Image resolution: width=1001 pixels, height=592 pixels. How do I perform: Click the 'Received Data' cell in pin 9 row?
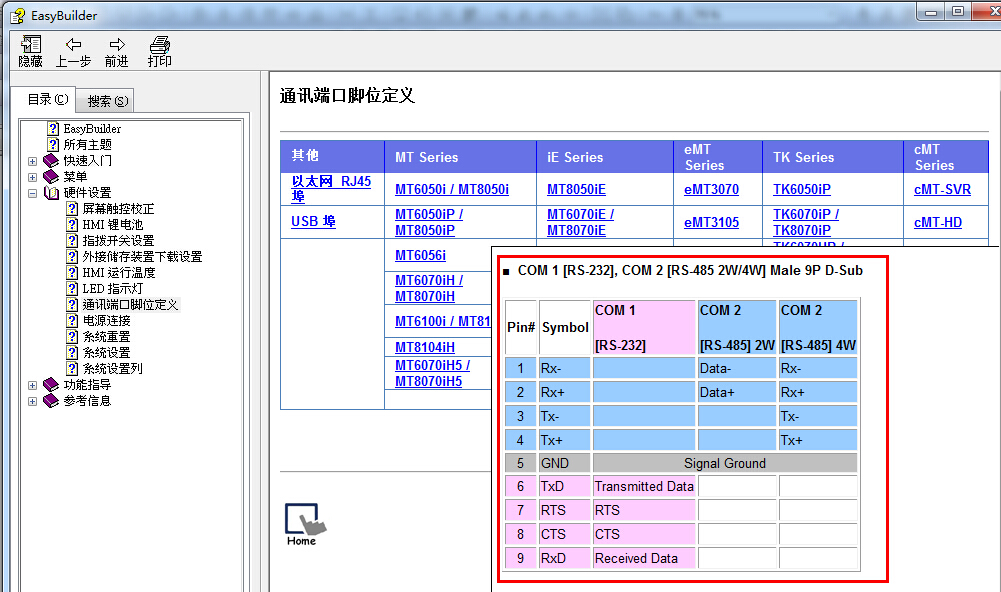pos(644,558)
